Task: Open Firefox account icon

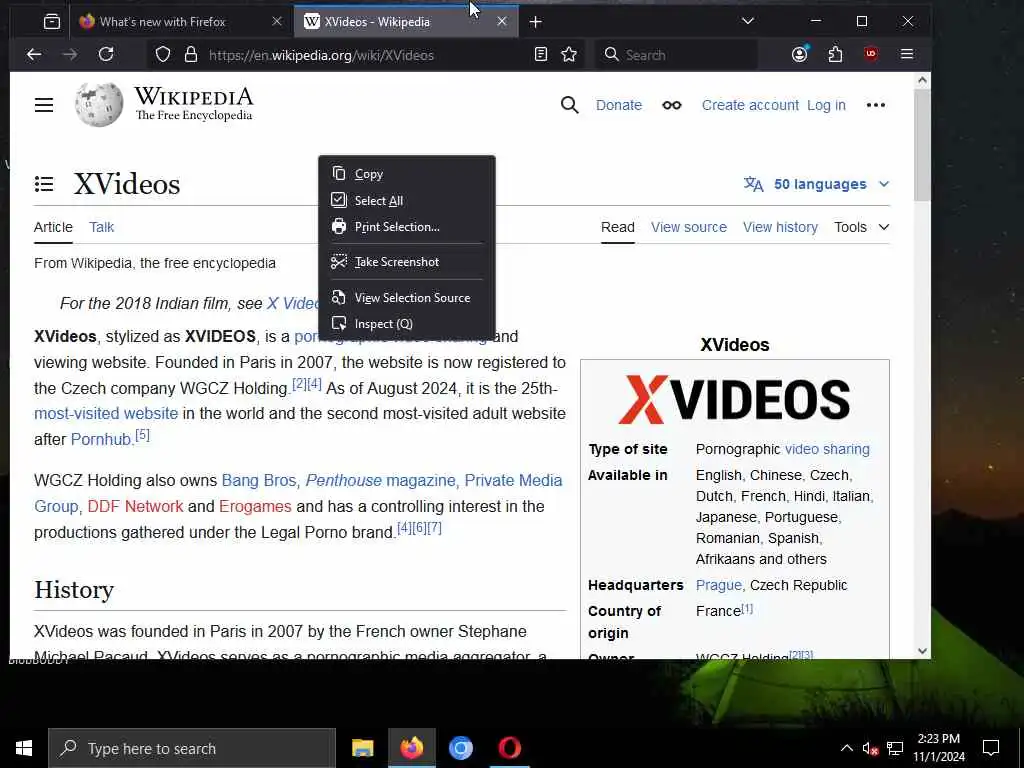Action: click(x=800, y=54)
